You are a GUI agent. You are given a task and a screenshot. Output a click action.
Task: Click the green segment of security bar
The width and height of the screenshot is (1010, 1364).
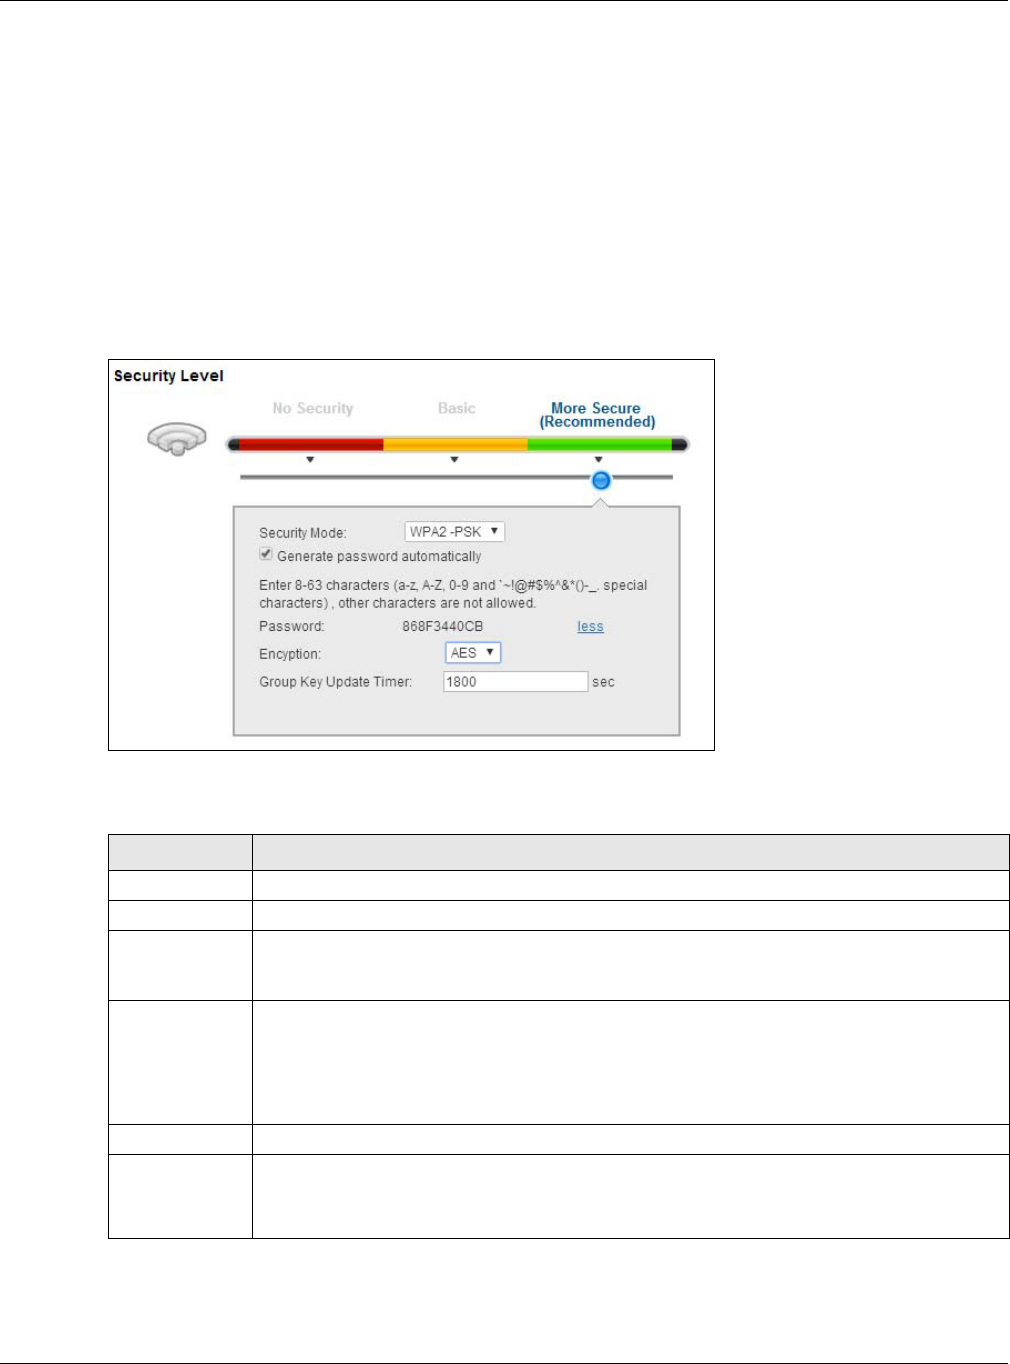pos(600,444)
